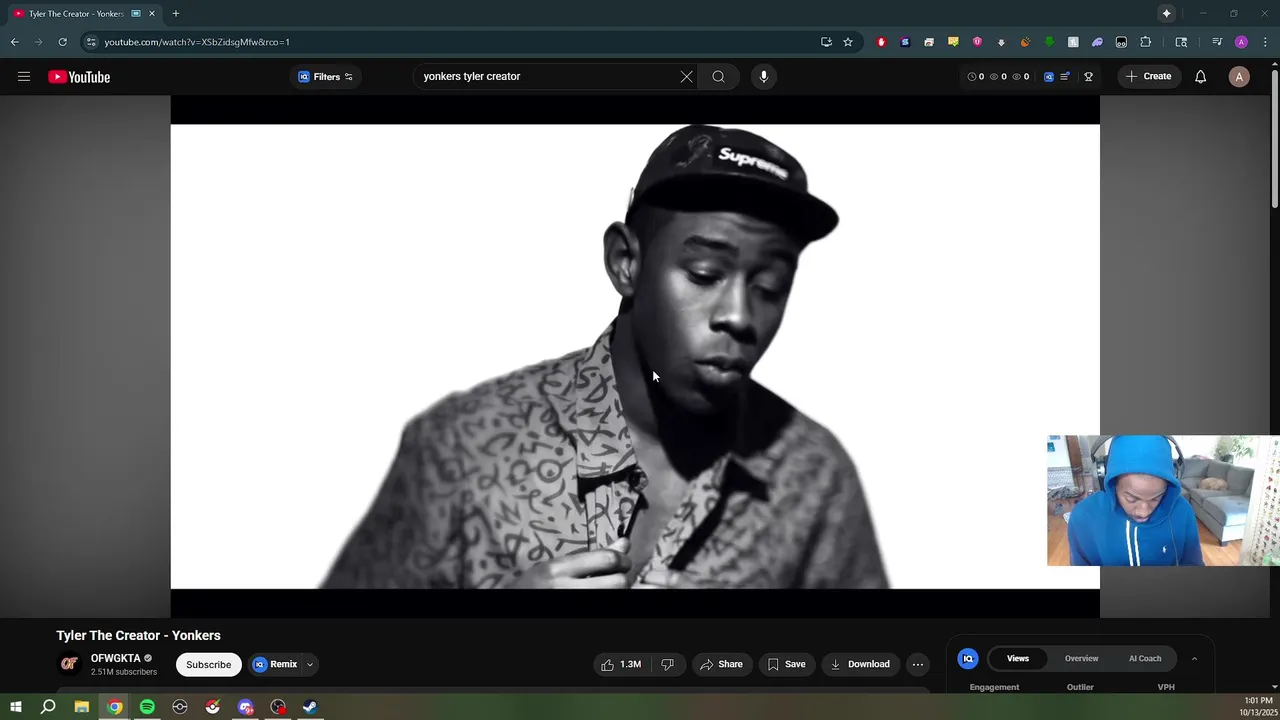Viewport: 1280px width, 720px height.
Task: Open the Chrome profile avatar A
Action: 1241,42
